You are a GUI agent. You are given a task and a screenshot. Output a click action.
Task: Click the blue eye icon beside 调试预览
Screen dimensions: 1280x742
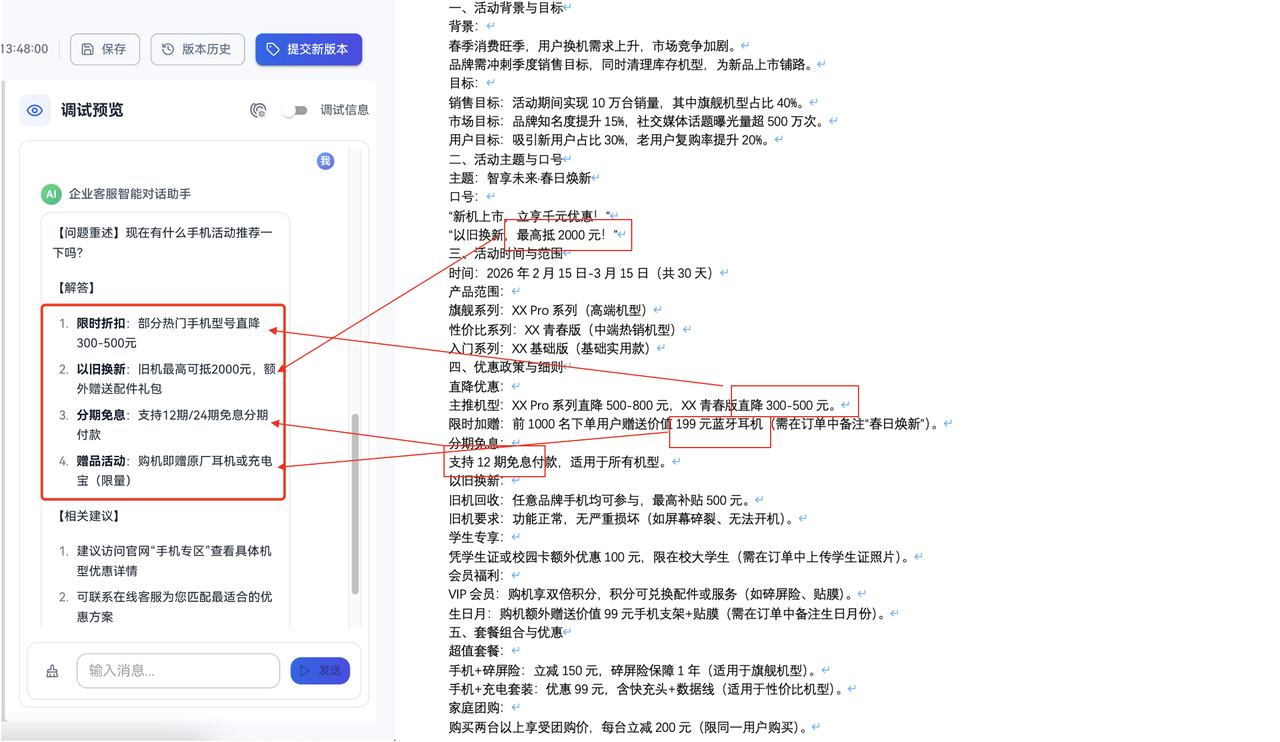point(34,110)
